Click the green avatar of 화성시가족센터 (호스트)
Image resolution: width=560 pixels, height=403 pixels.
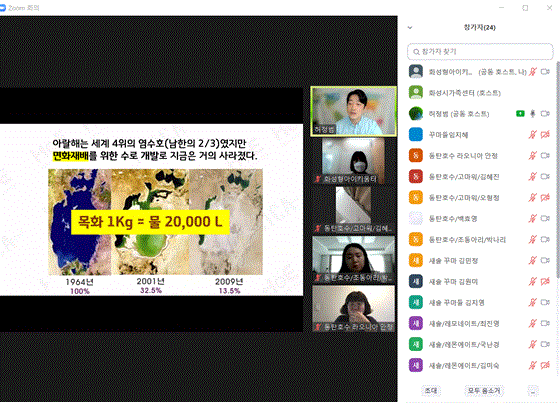pos(416,93)
